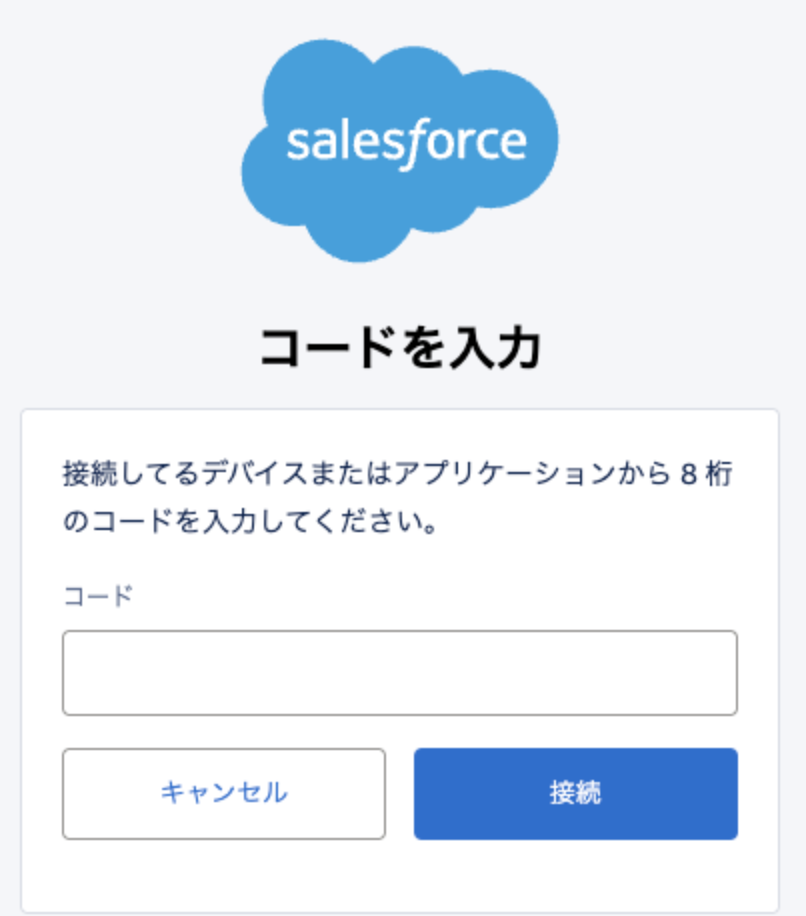Click the コード field label
The width and height of the screenshot is (806, 916).
pyautogui.click(x=97, y=596)
